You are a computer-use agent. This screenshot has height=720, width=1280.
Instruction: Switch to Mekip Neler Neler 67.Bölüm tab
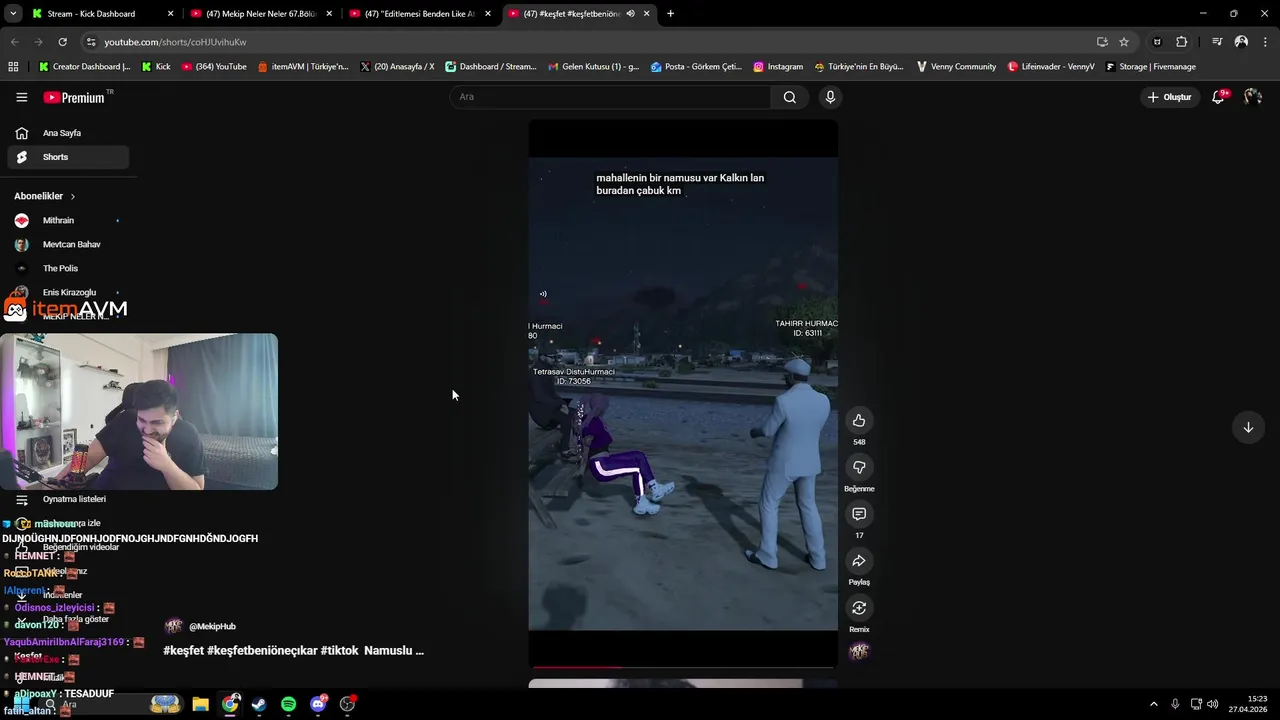[261, 14]
